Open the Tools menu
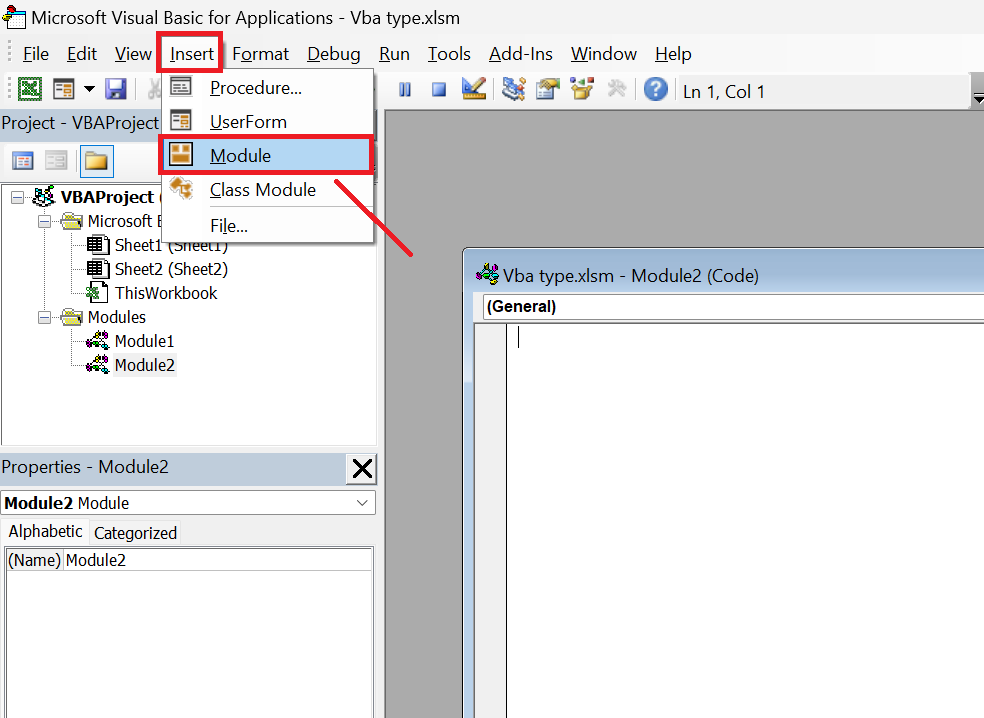 coord(449,54)
